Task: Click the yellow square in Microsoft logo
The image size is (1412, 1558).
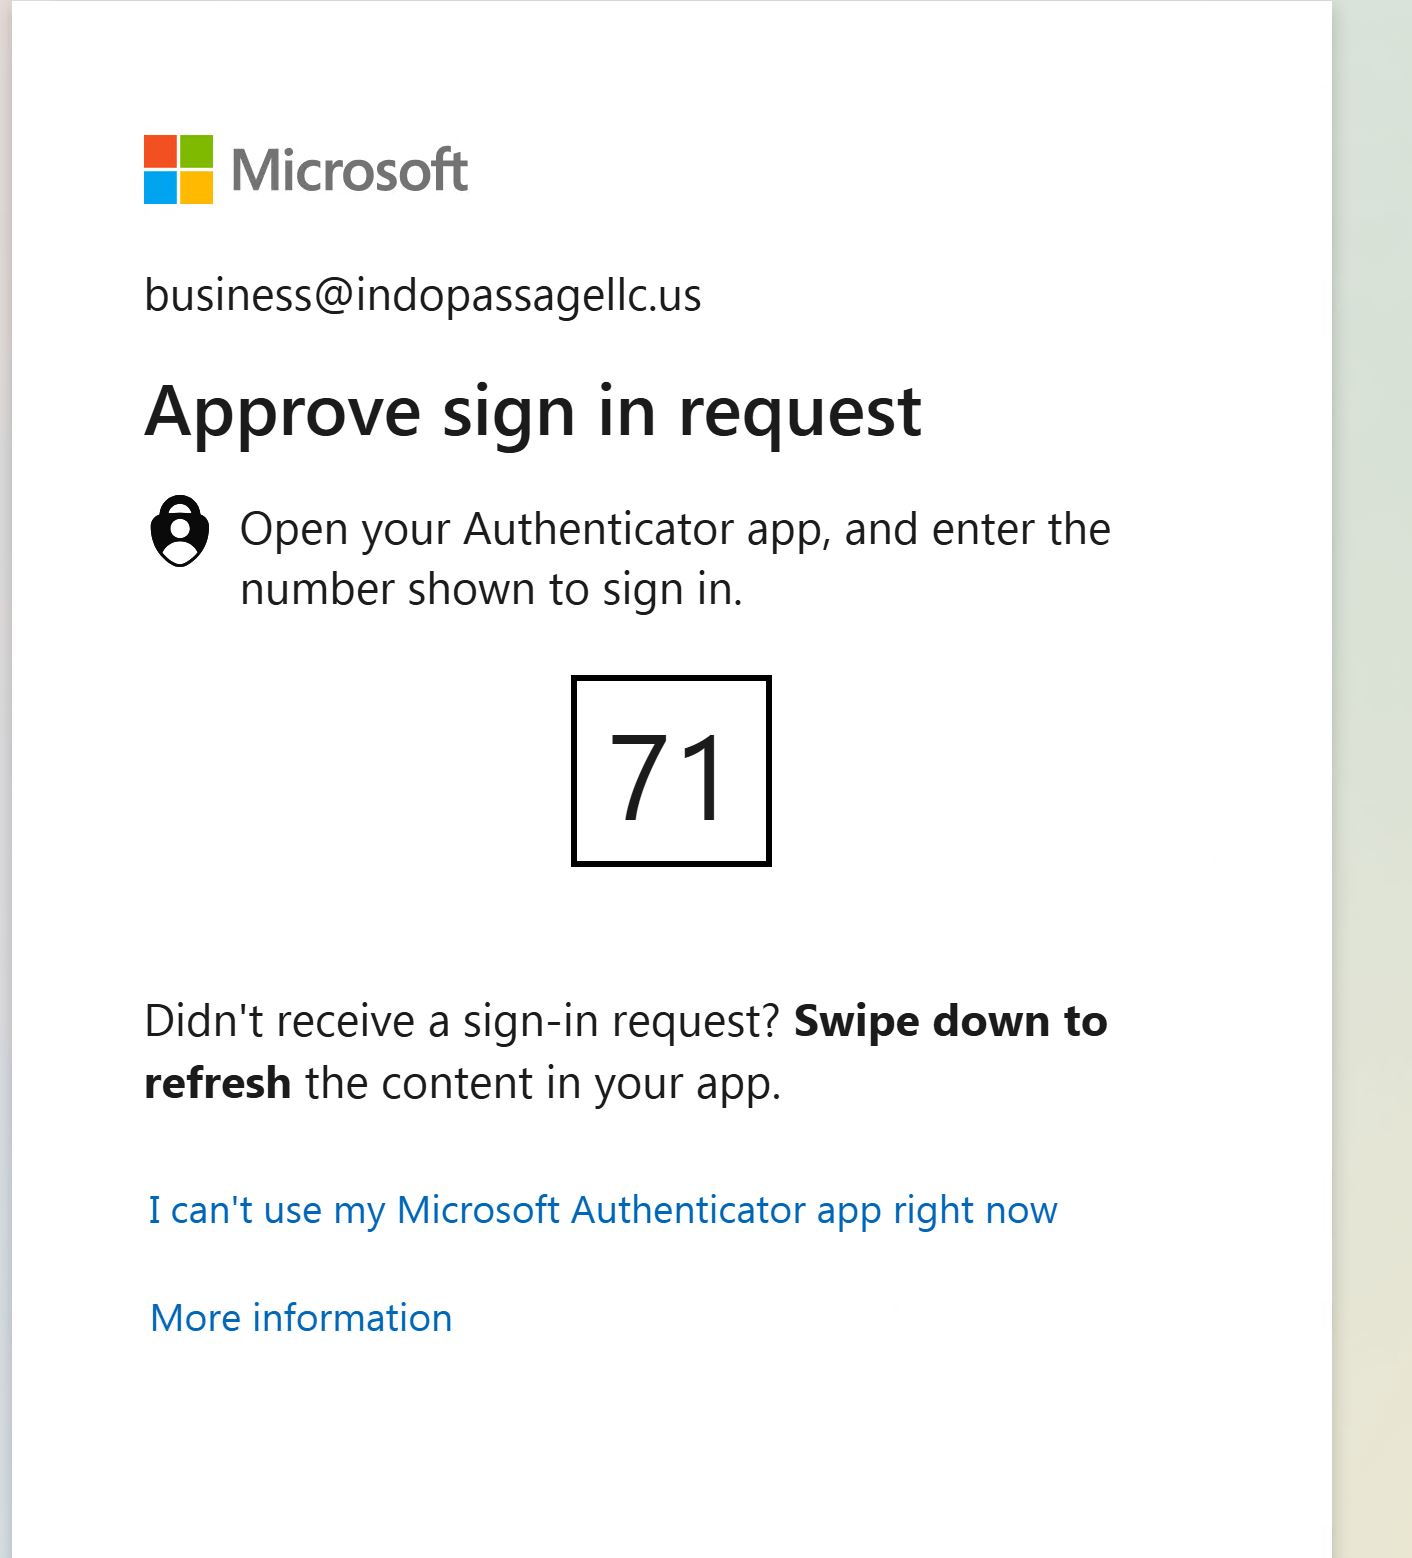Action: [x=196, y=187]
